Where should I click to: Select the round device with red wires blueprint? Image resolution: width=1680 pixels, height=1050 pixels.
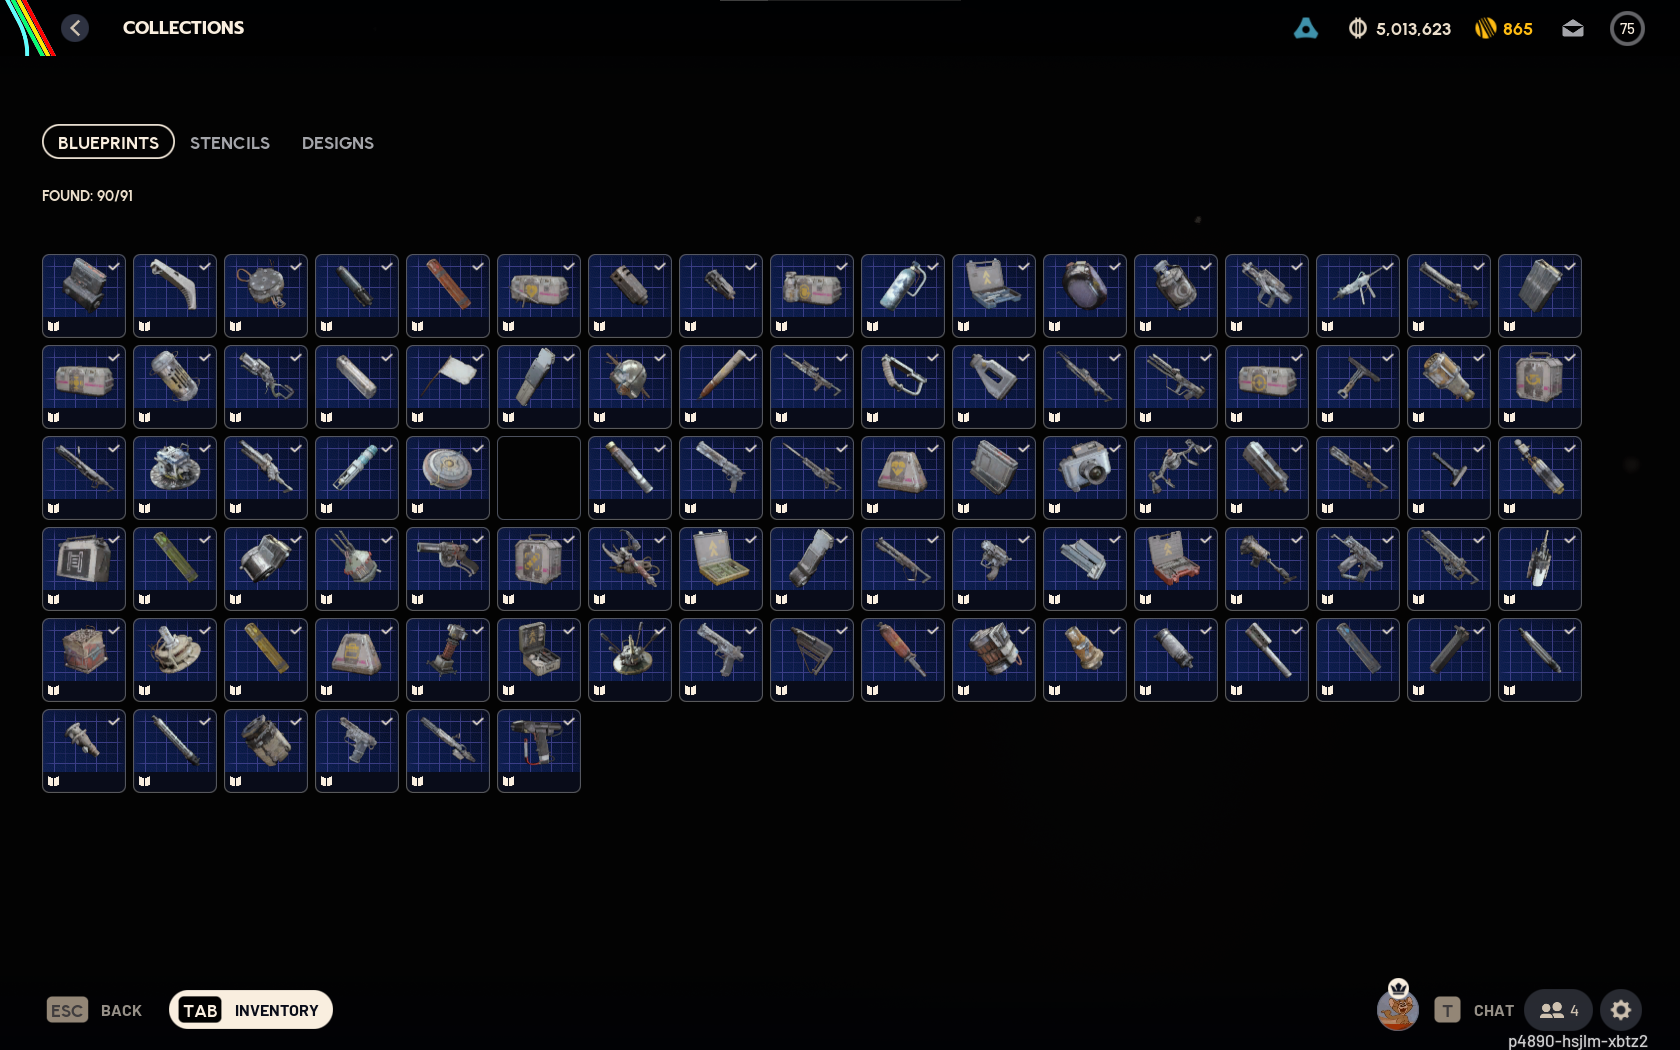pos(266,296)
